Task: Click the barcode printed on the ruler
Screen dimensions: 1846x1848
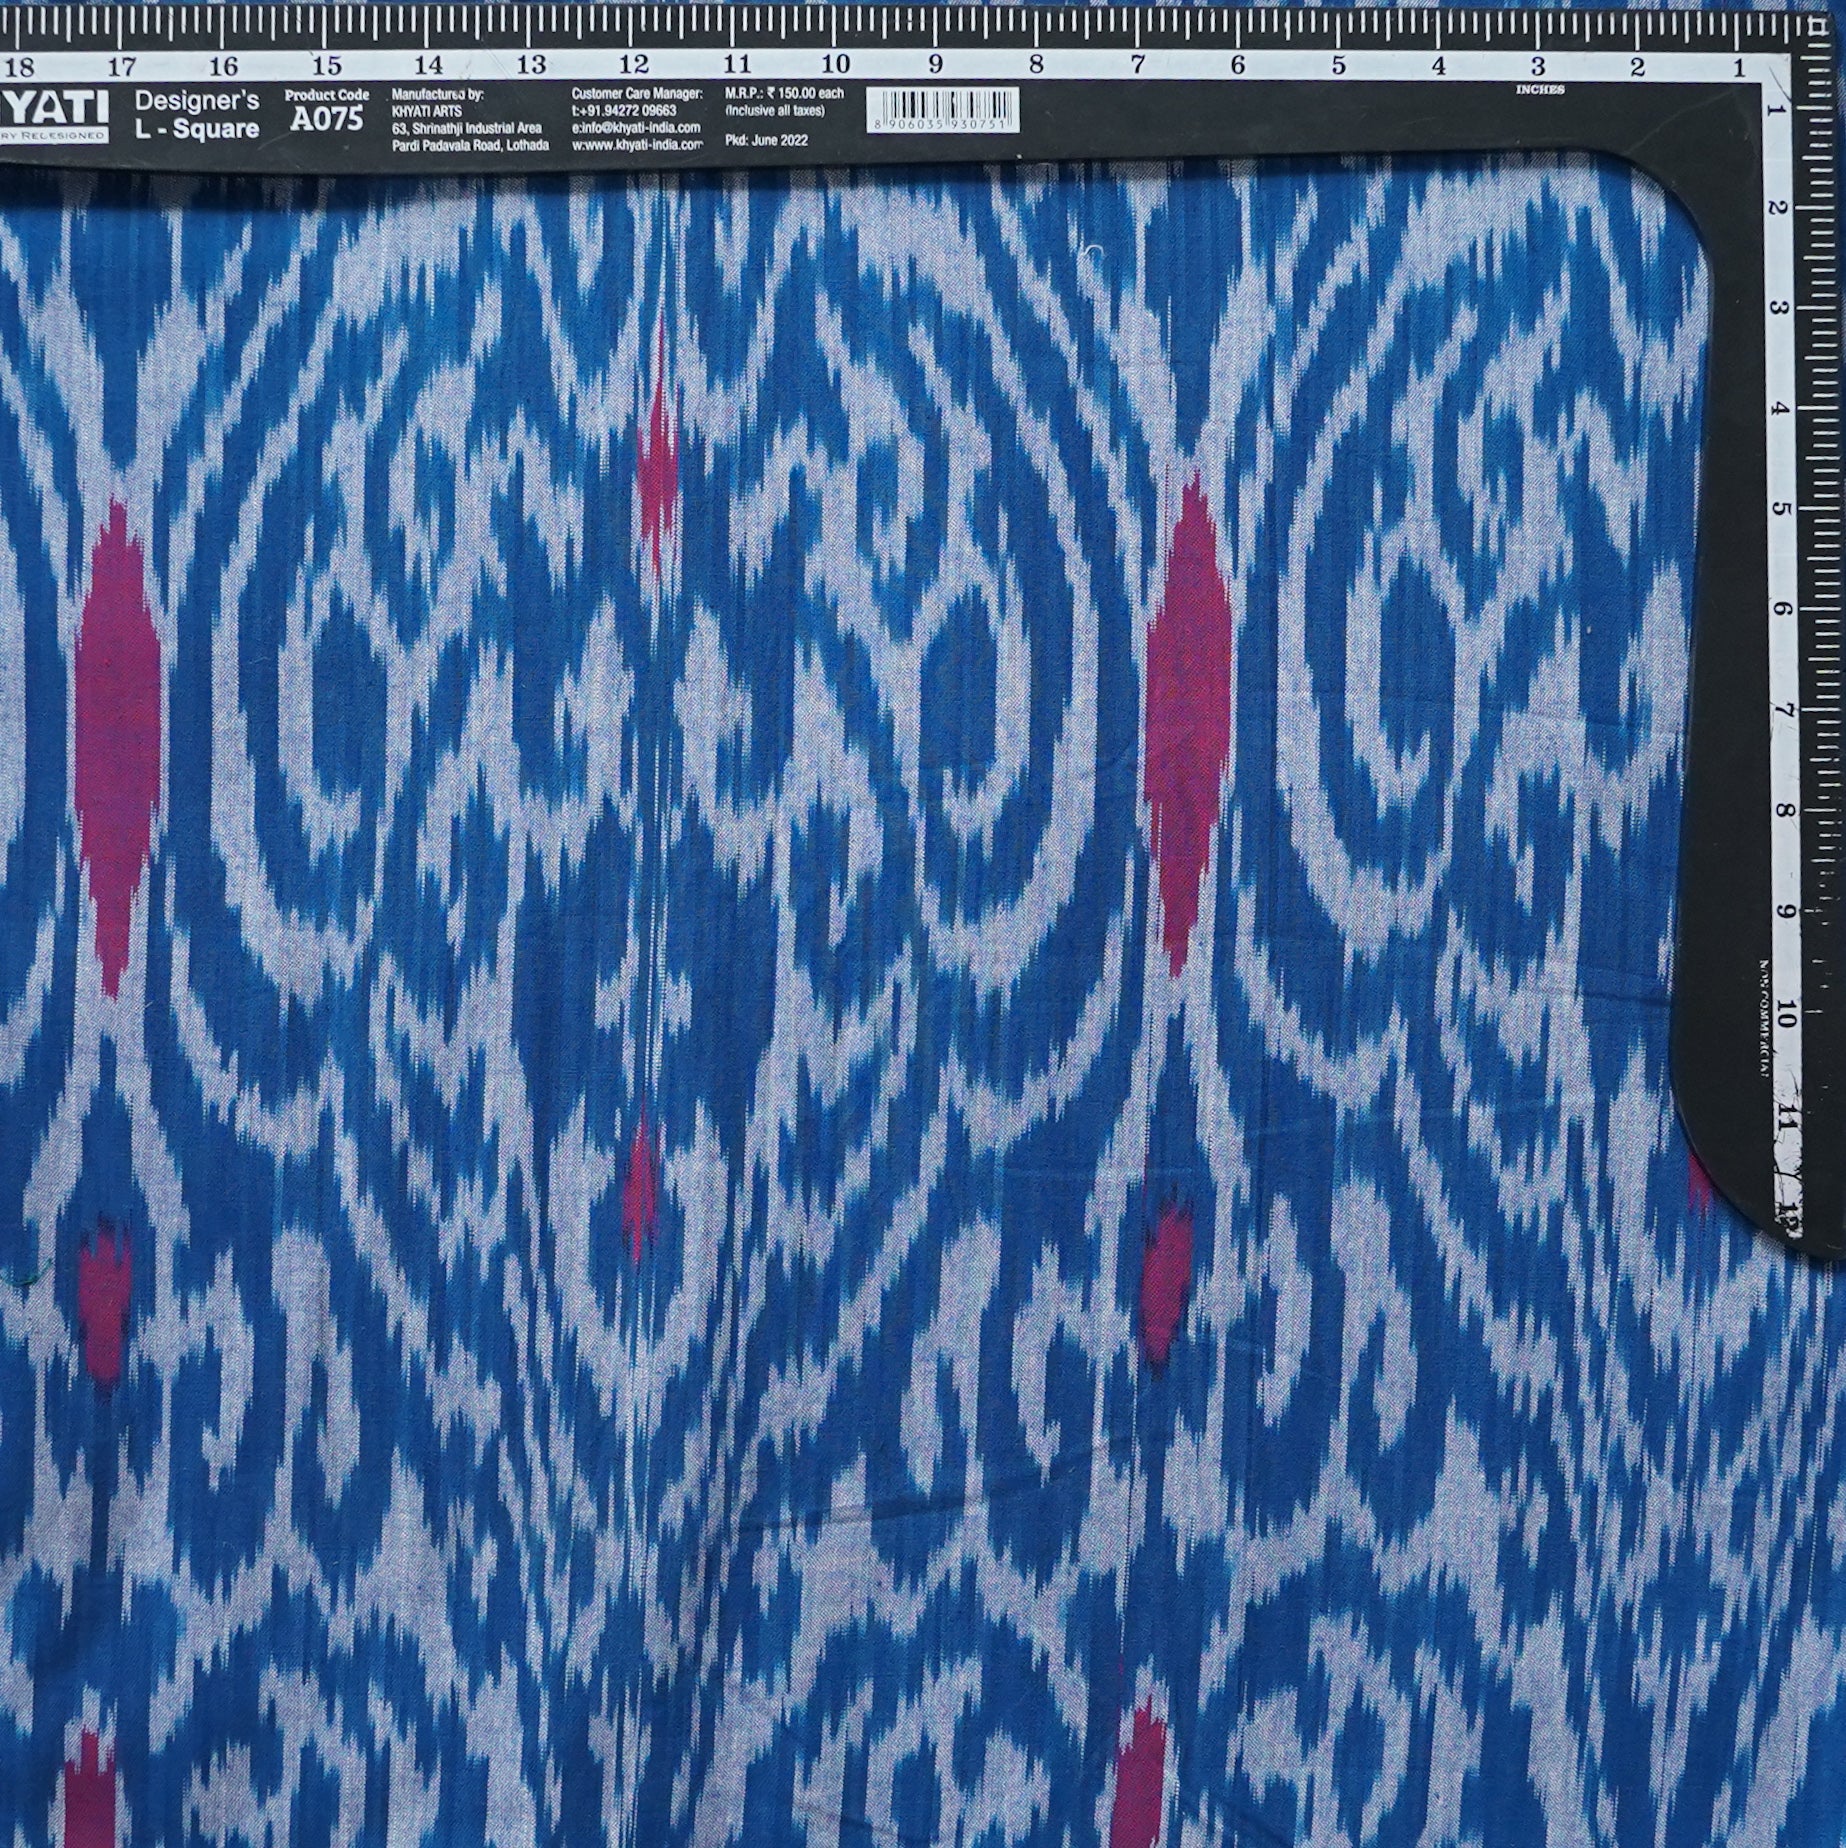Action: click(x=942, y=110)
